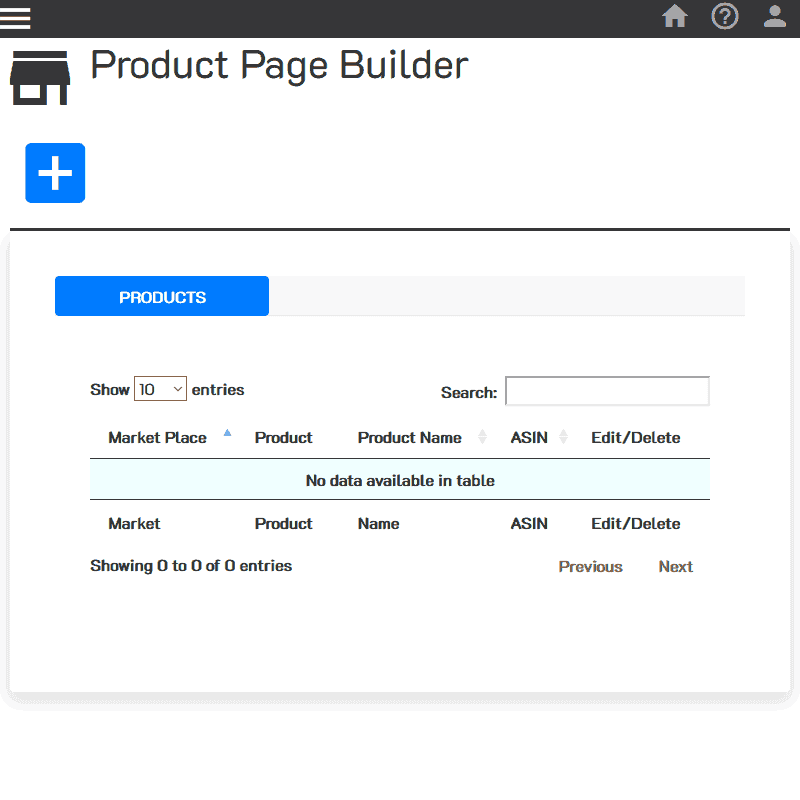
Task: Open the hamburger navigation menu
Action: (16, 18)
